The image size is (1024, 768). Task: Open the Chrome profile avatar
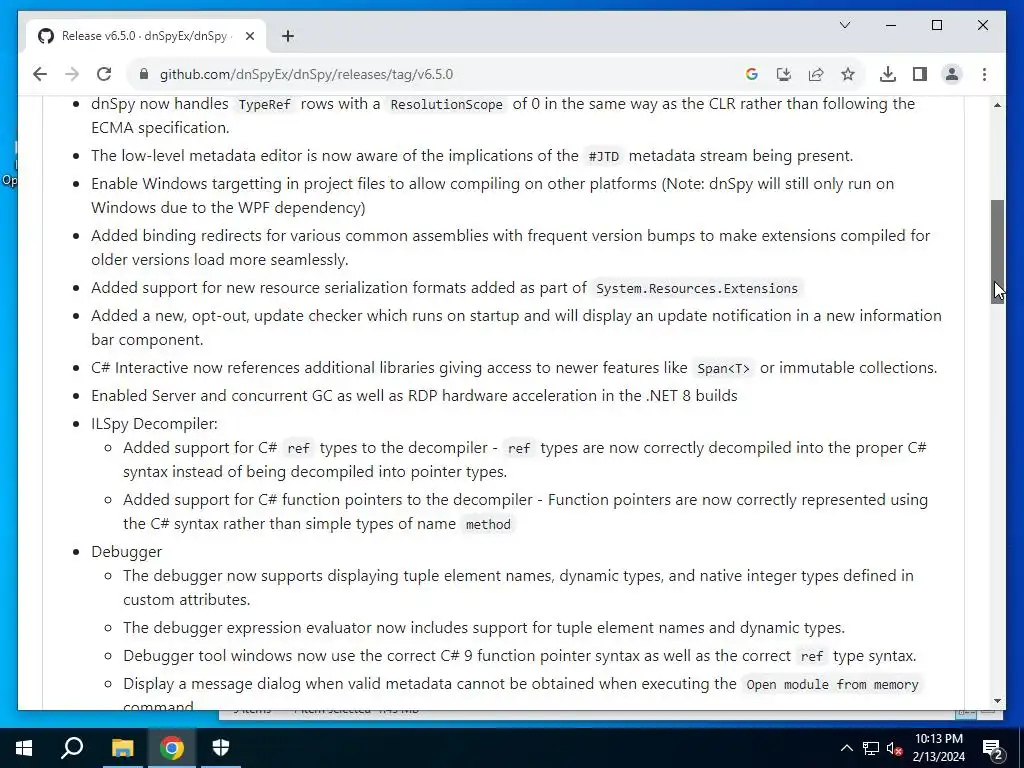pyautogui.click(x=952, y=74)
